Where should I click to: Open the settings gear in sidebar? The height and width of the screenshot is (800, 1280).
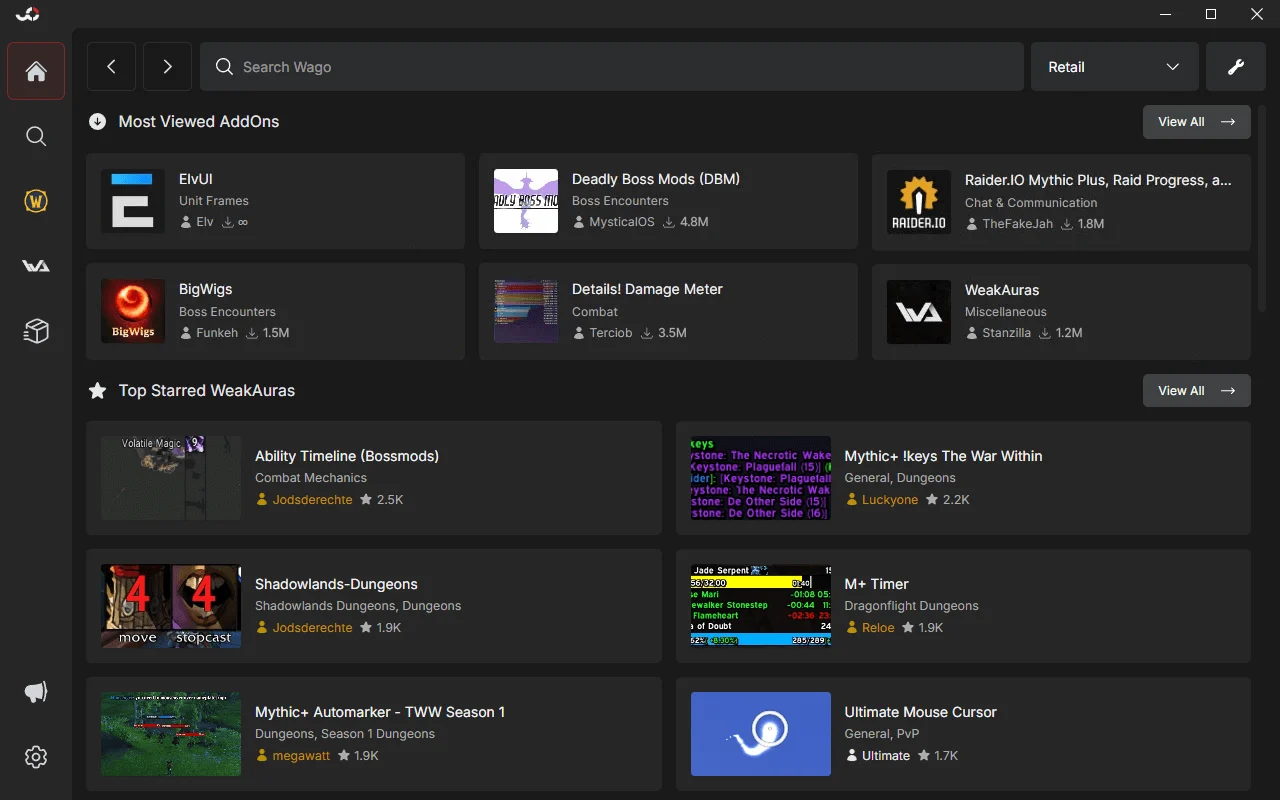click(x=36, y=757)
